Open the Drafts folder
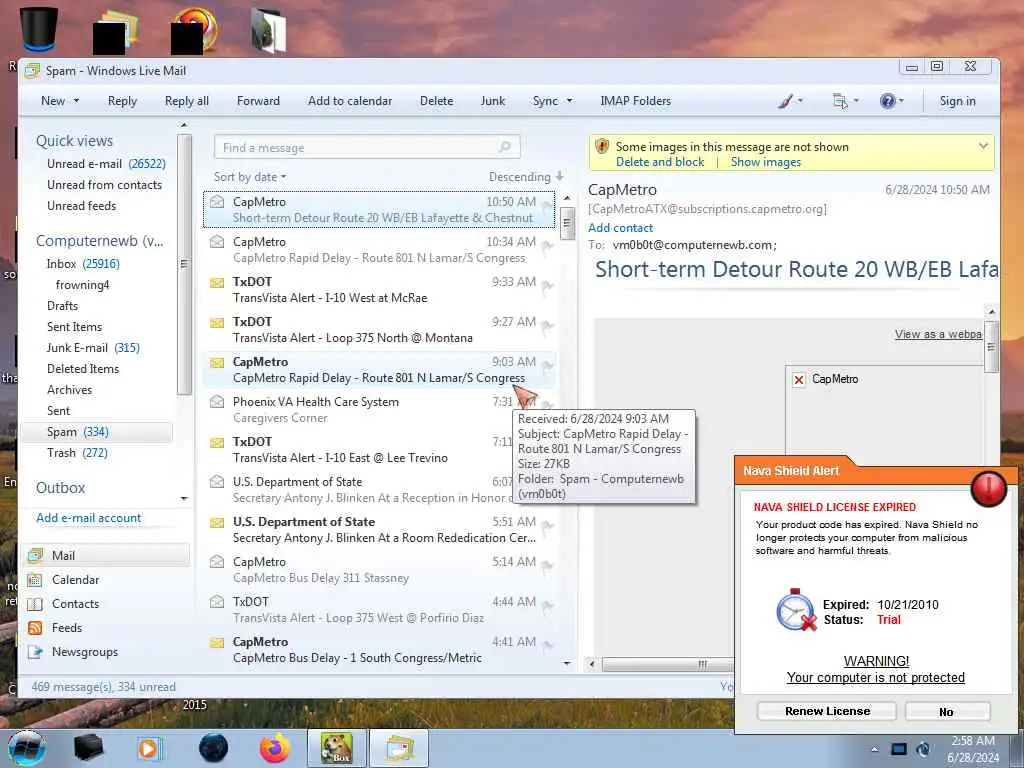Image resolution: width=1024 pixels, height=768 pixels. tap(62, 306)
